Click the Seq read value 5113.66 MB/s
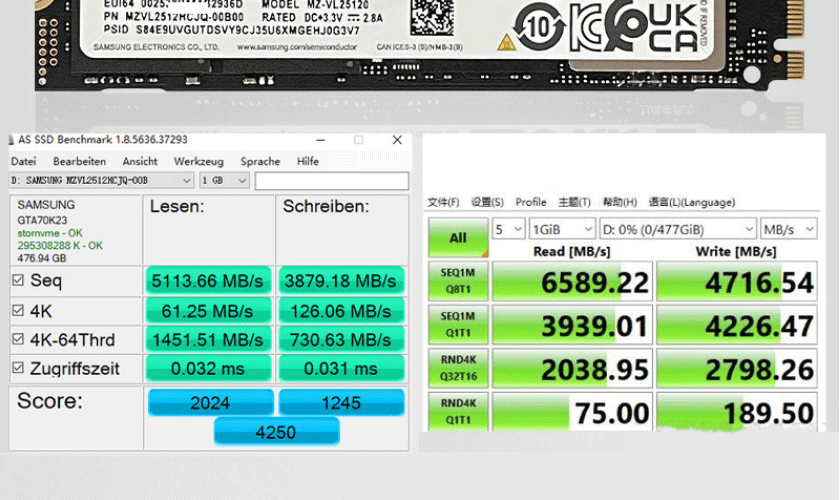The height and width of the screenshot is (500, 840). click(208, 281)
